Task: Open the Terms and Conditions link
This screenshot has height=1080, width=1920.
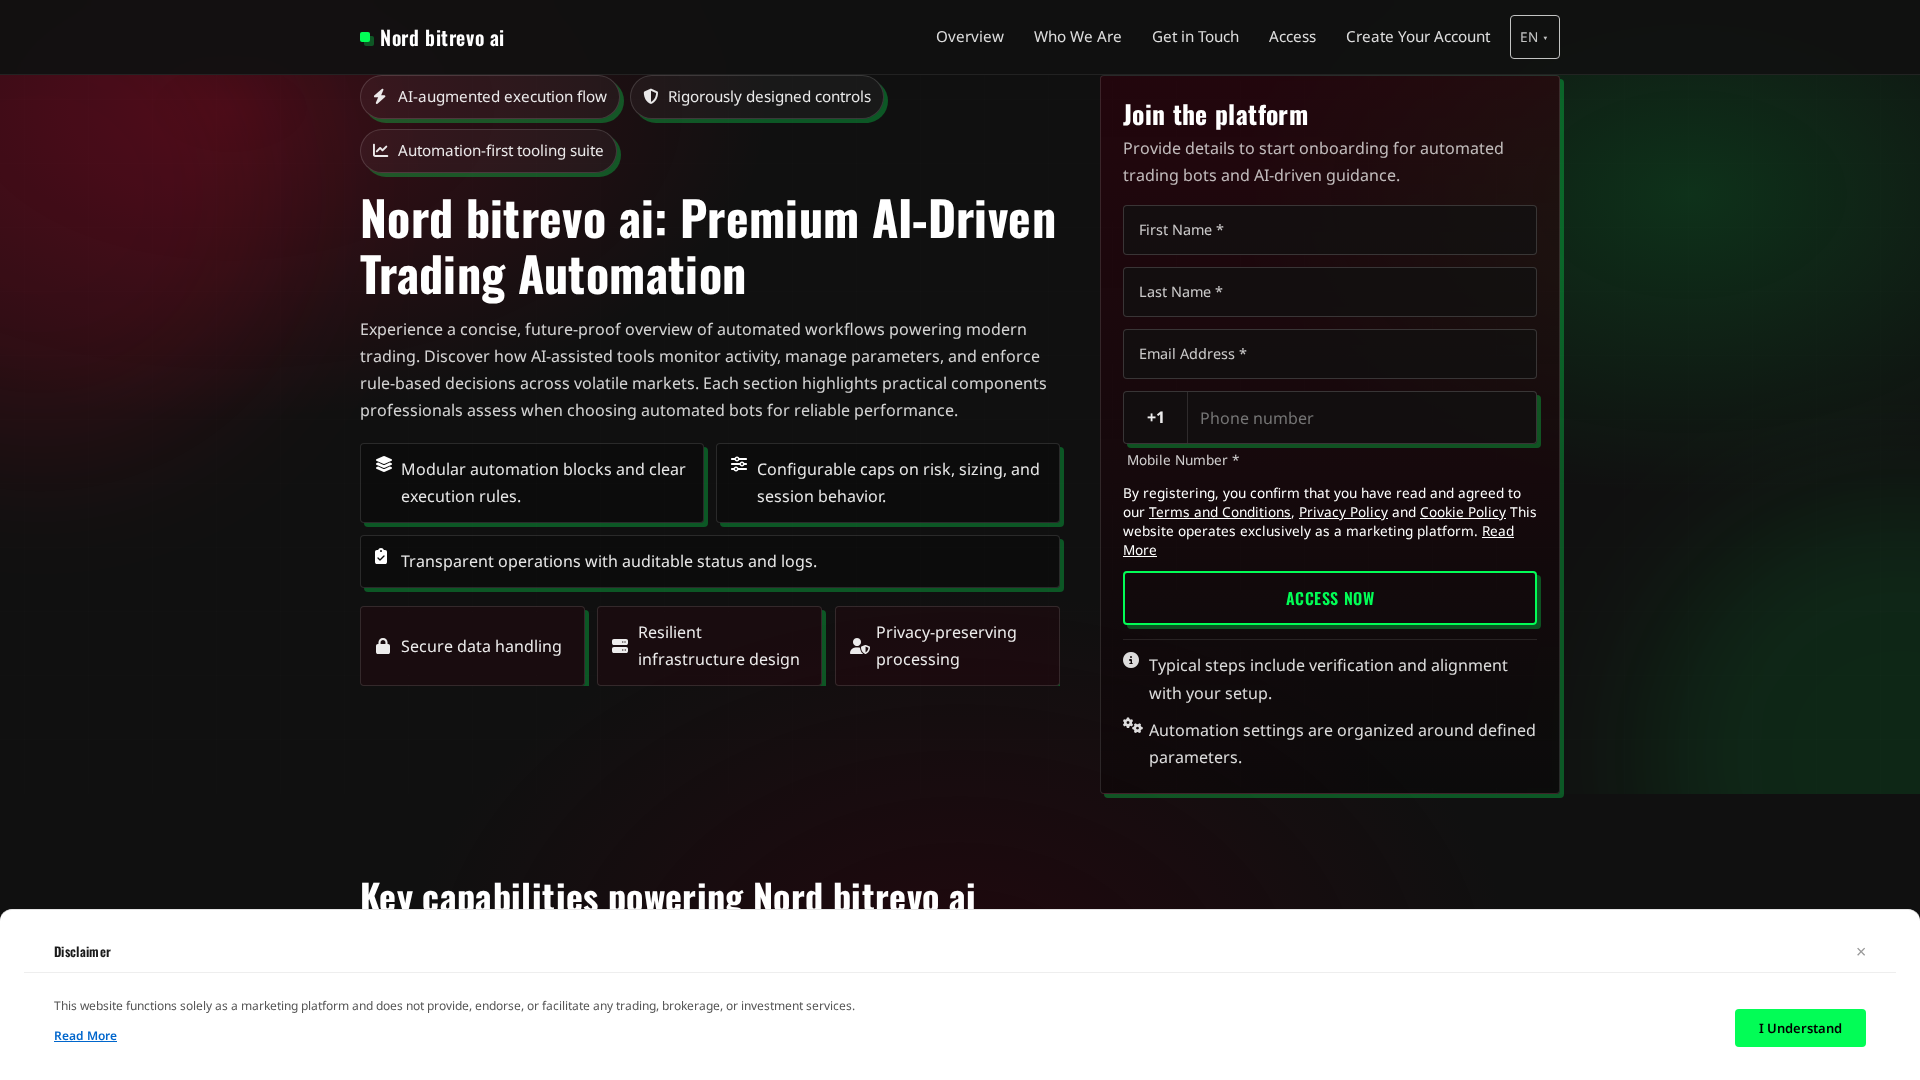Action: coord(1219,512)
